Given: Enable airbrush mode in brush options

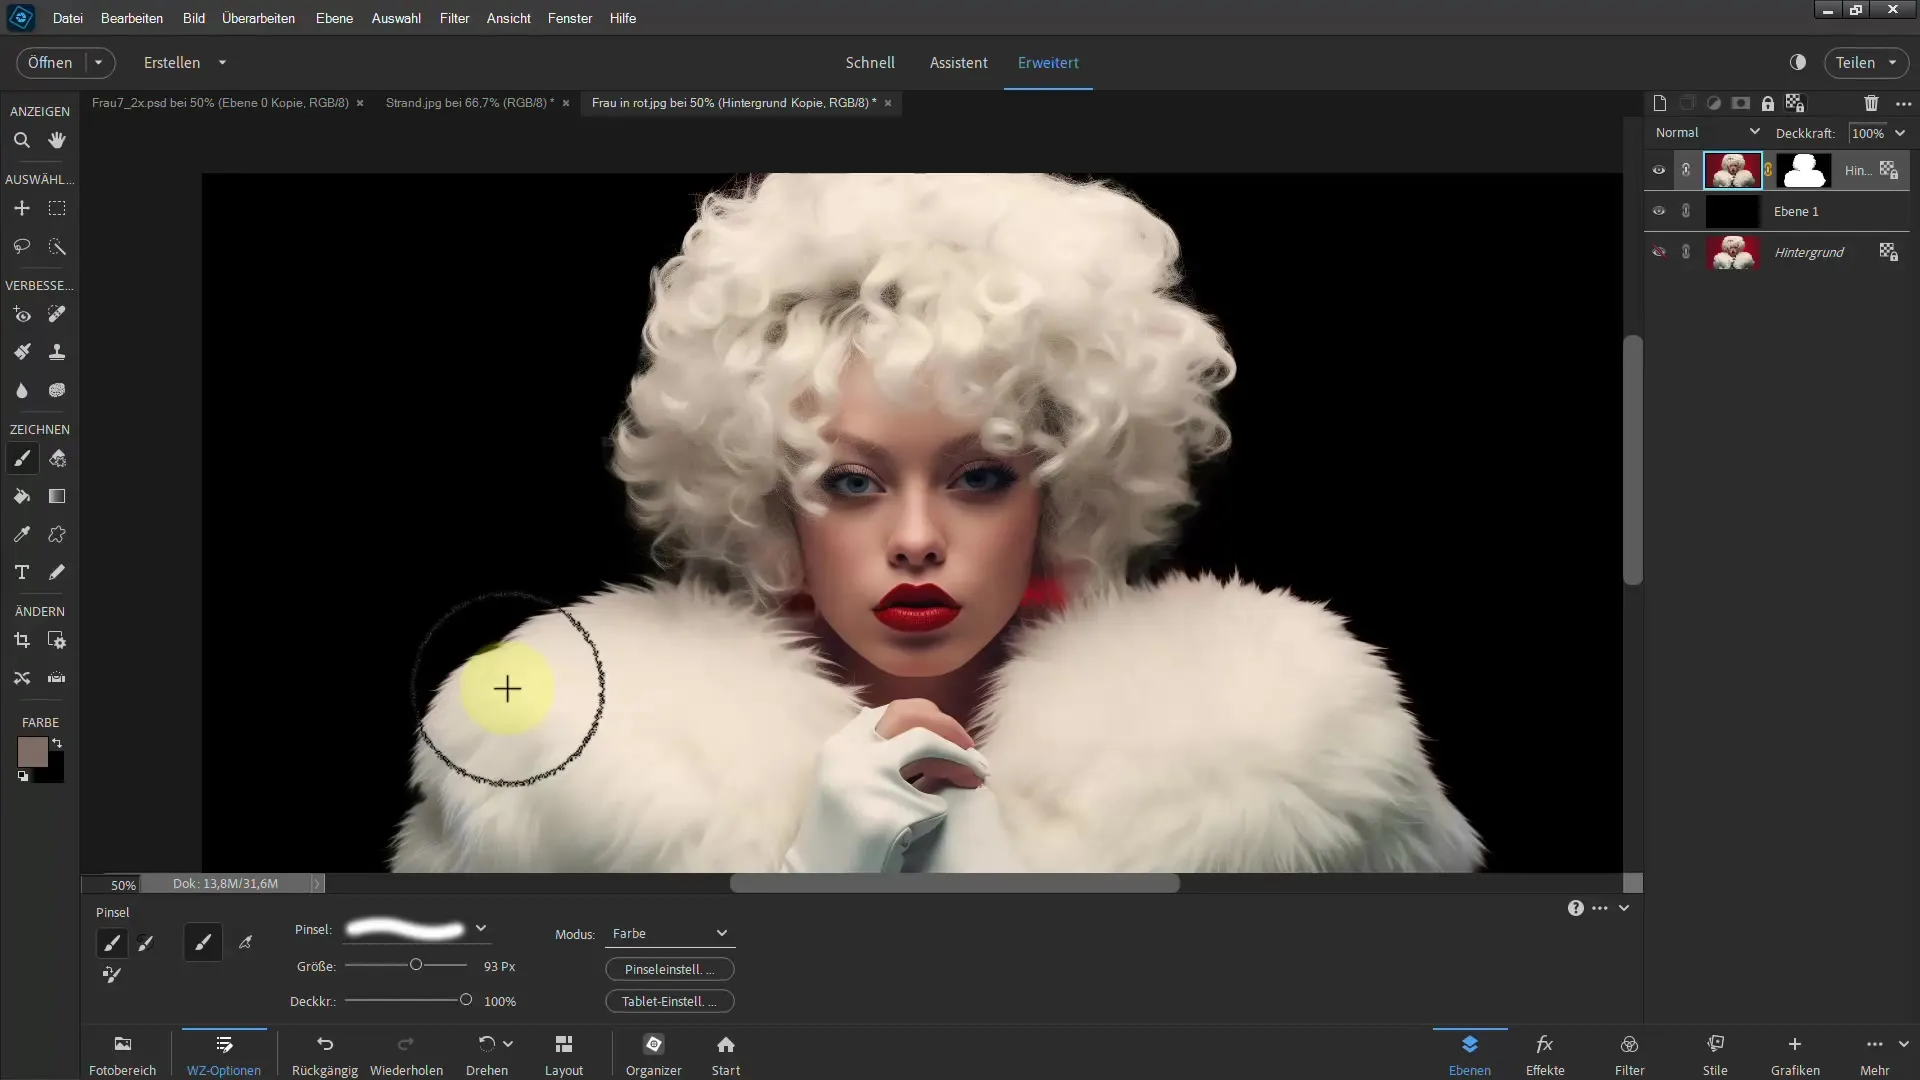Looking at the screenshot, I should 245,943.
